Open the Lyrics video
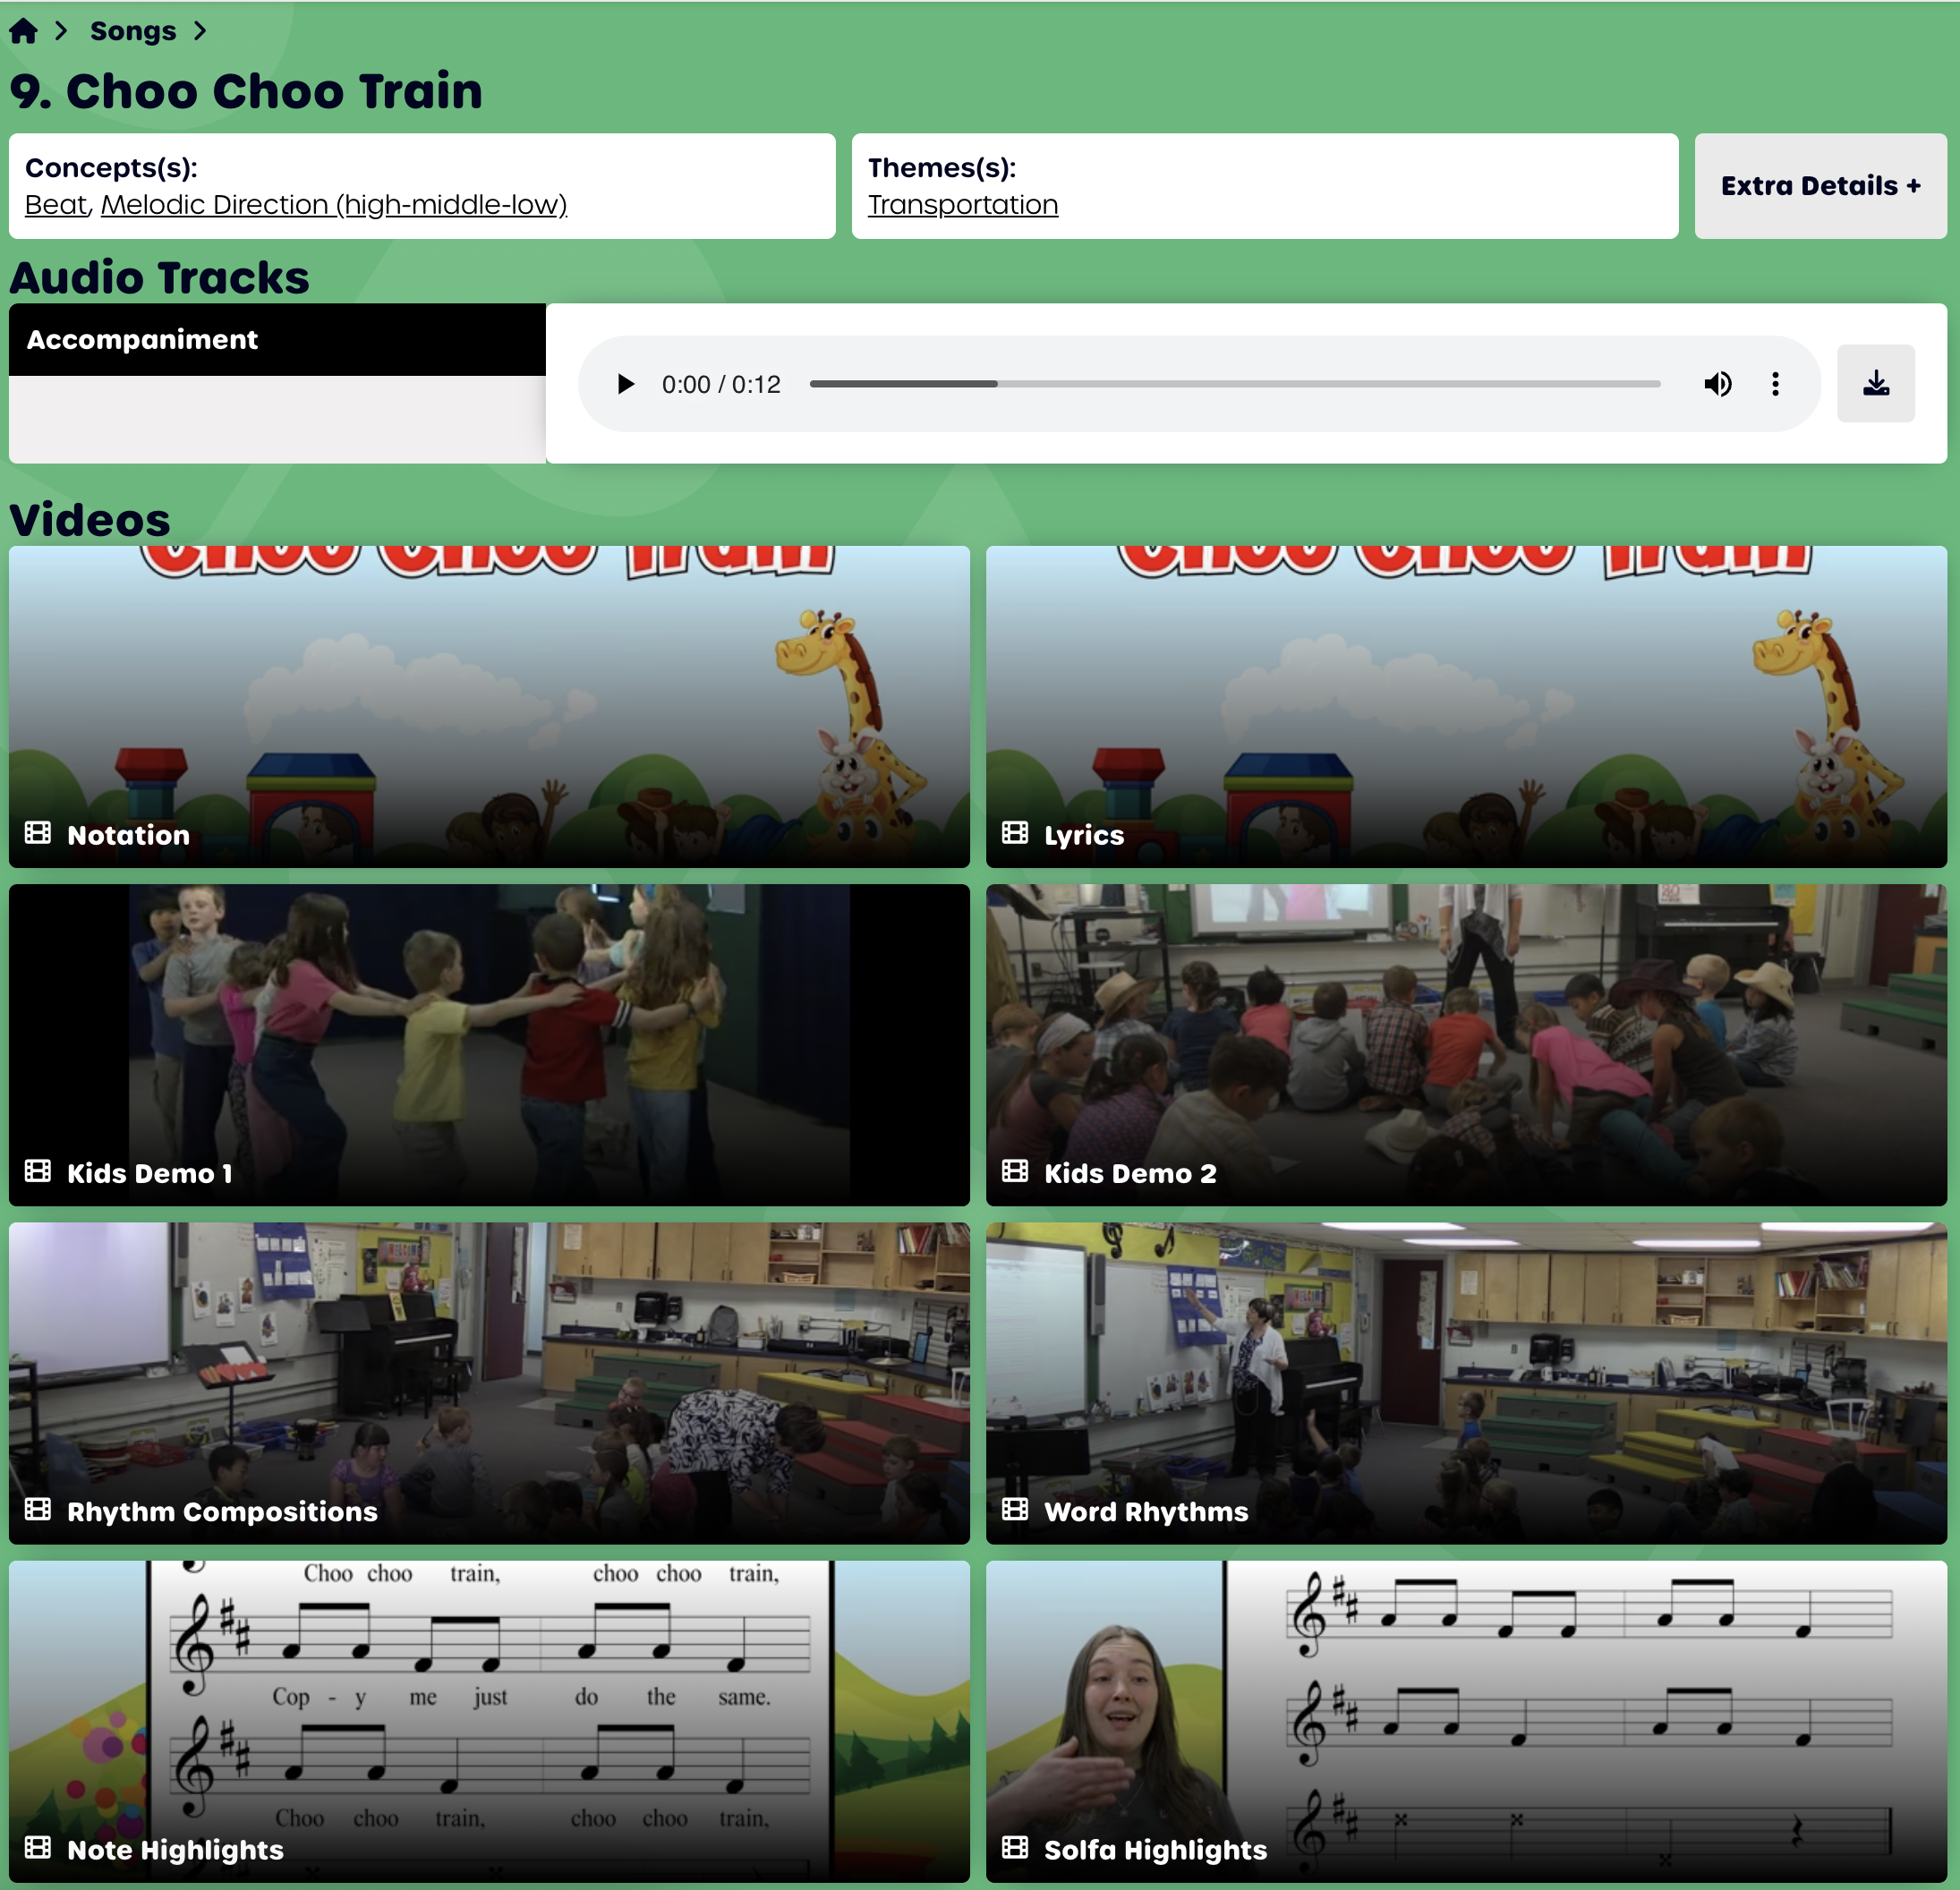Screen dimensions: 1960x1890 tap(1466, 706)
